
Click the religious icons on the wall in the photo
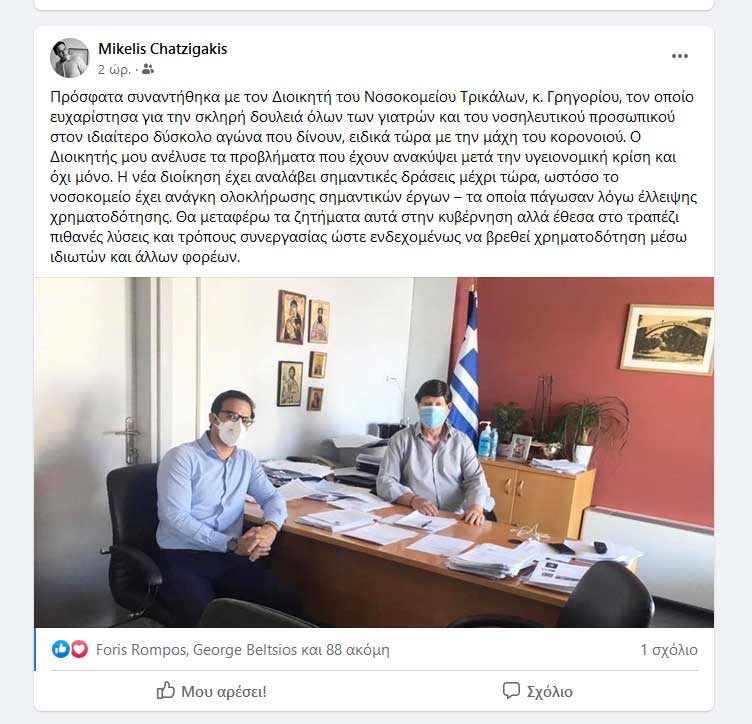tap(303, 350)
